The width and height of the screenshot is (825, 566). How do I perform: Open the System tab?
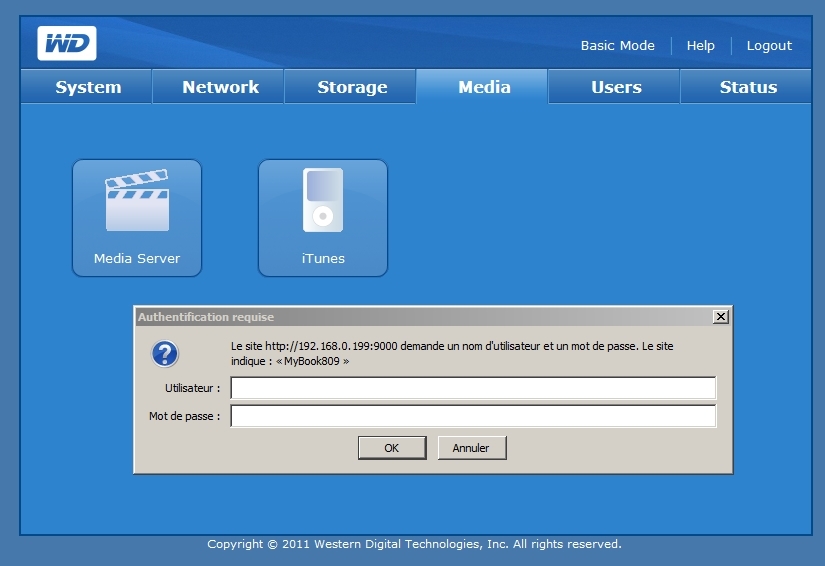coord(86,87)
